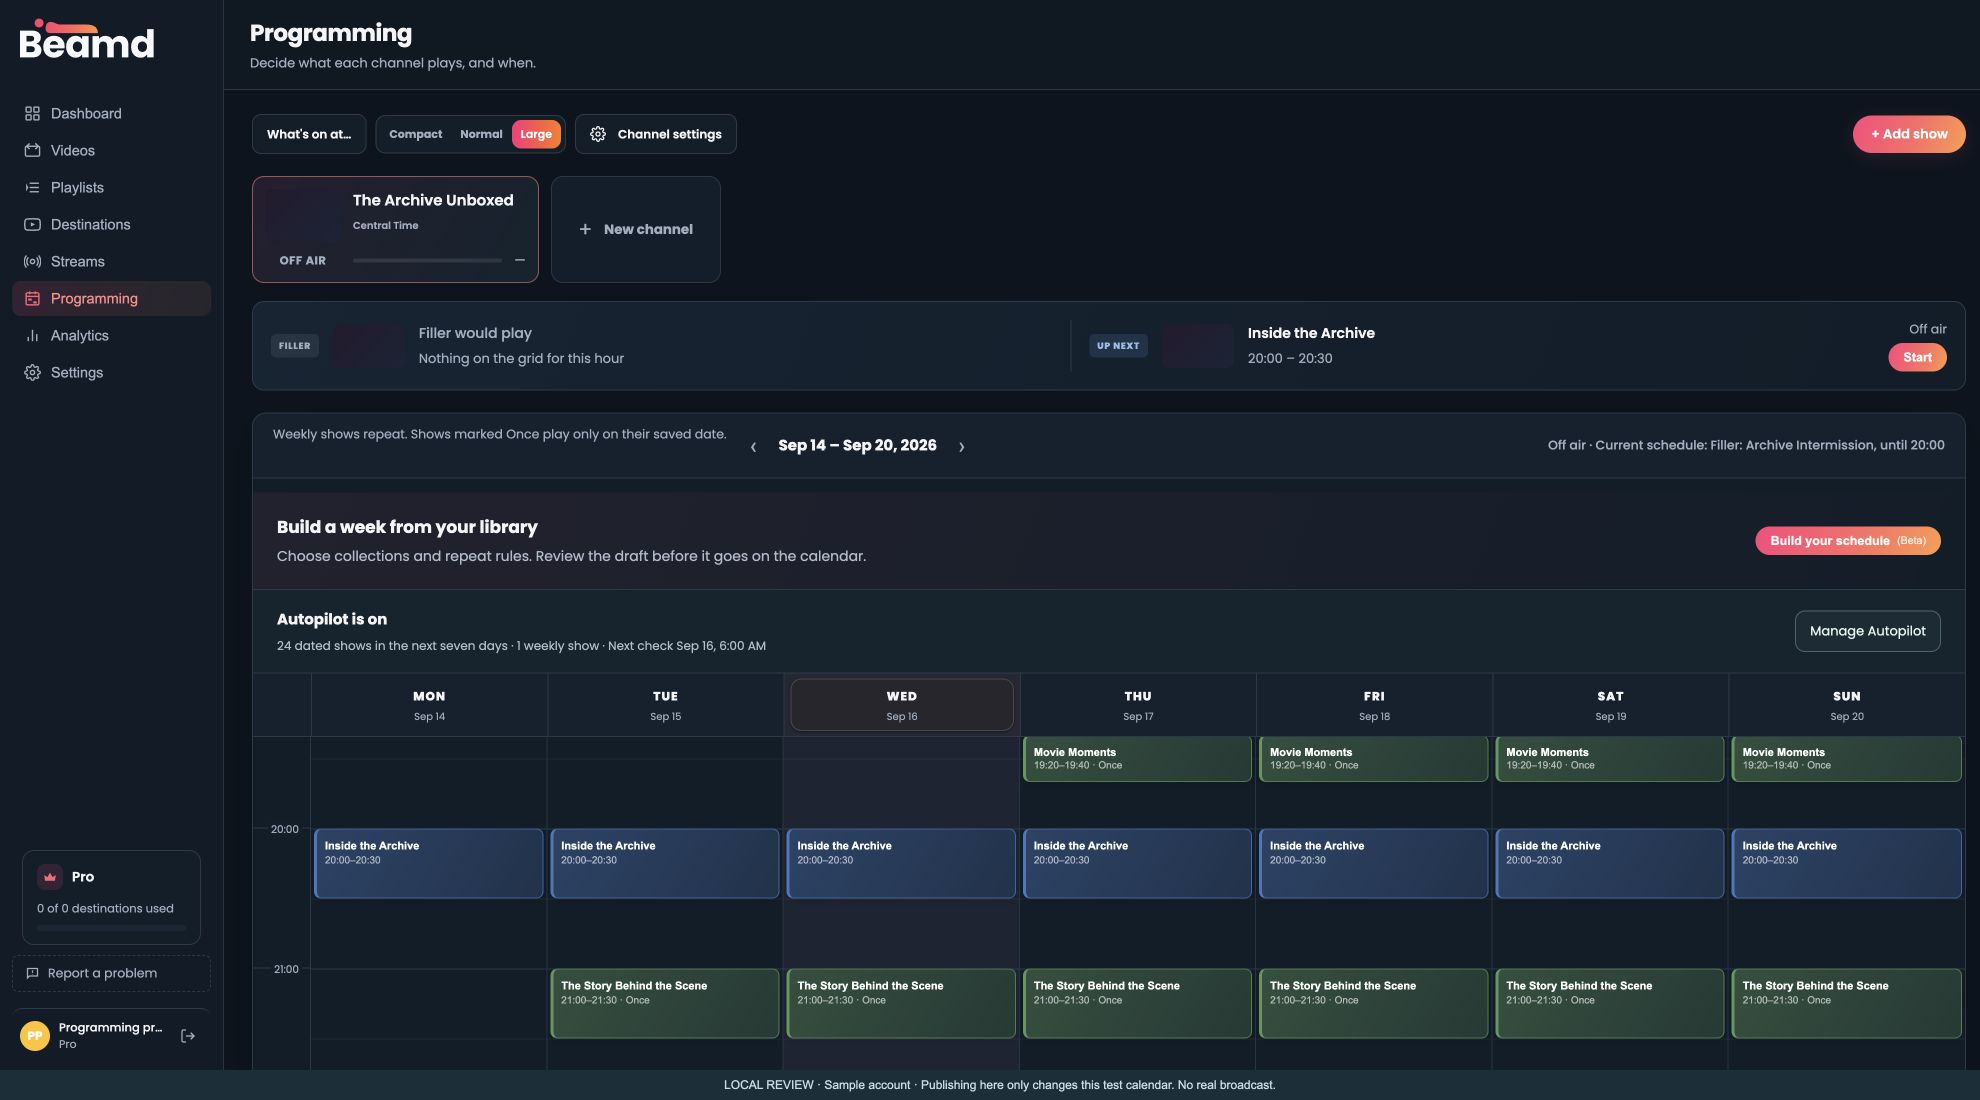Click the channel progress bar on Archive Unboxed
The image size is (1980, 1100).
427,261
